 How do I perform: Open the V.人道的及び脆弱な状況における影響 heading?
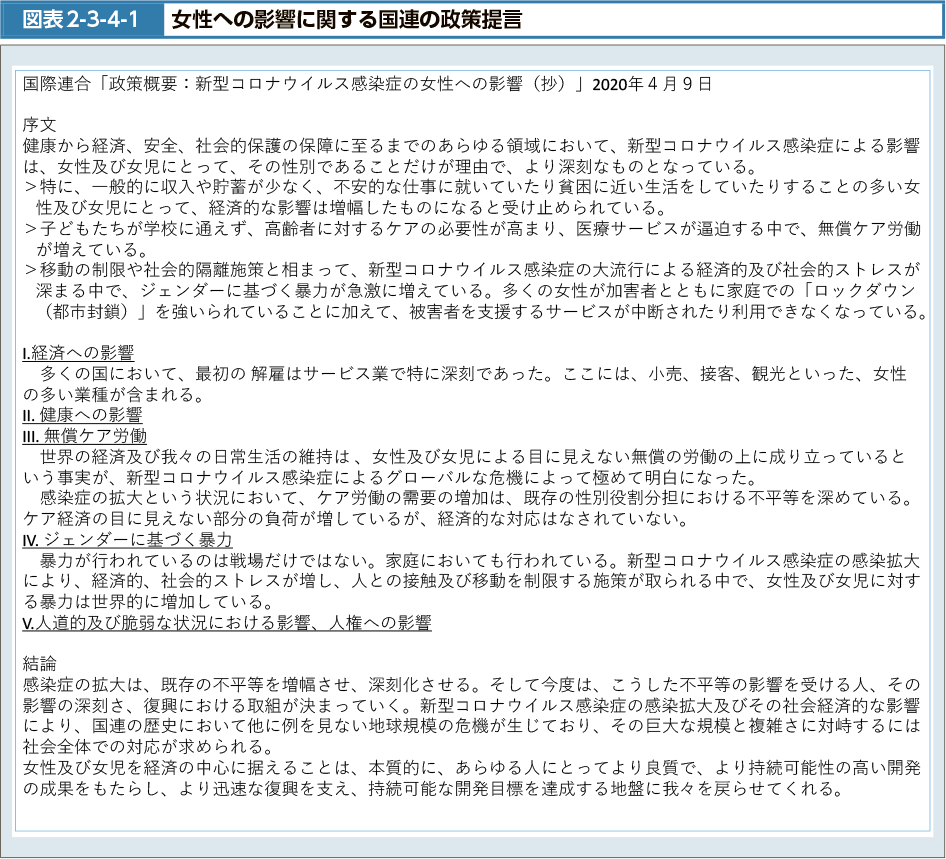(226, 622)
